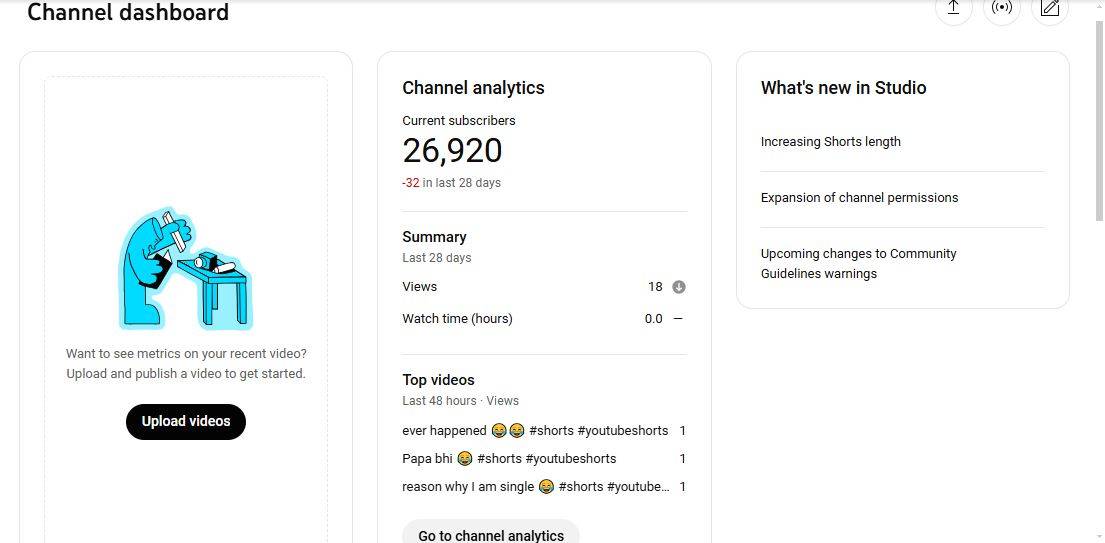Click the watch time dash indicator
This screenshot has width=1105, height=543.
678,319
